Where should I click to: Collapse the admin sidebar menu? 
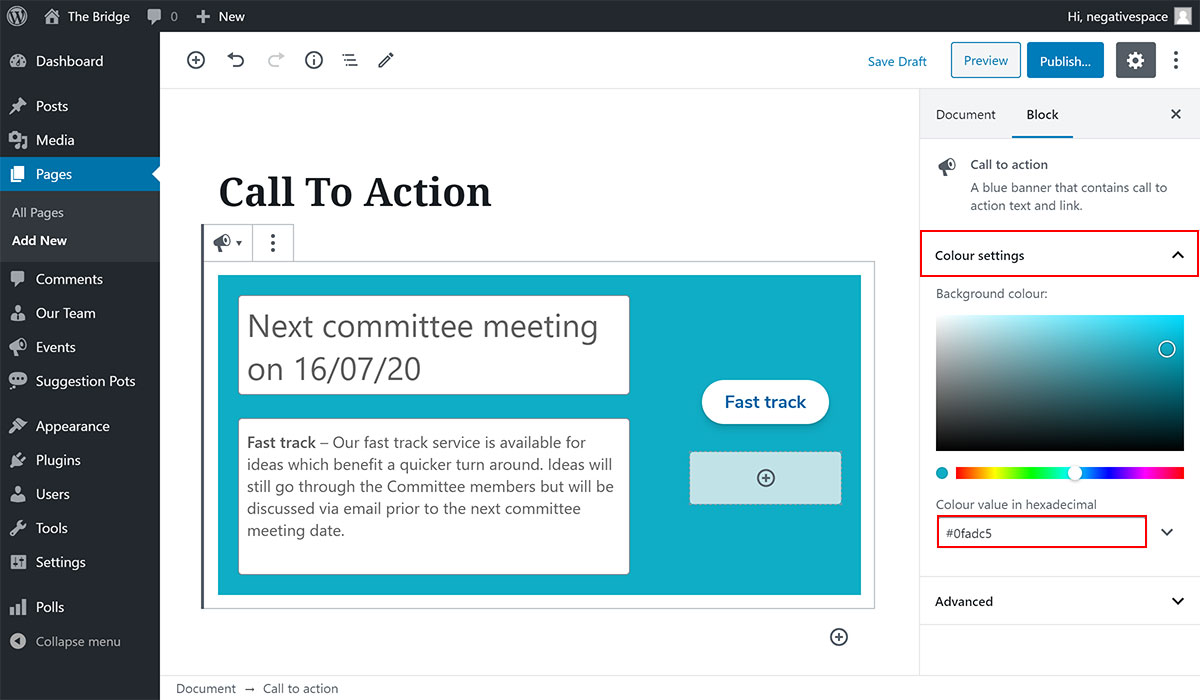[77, 641]
